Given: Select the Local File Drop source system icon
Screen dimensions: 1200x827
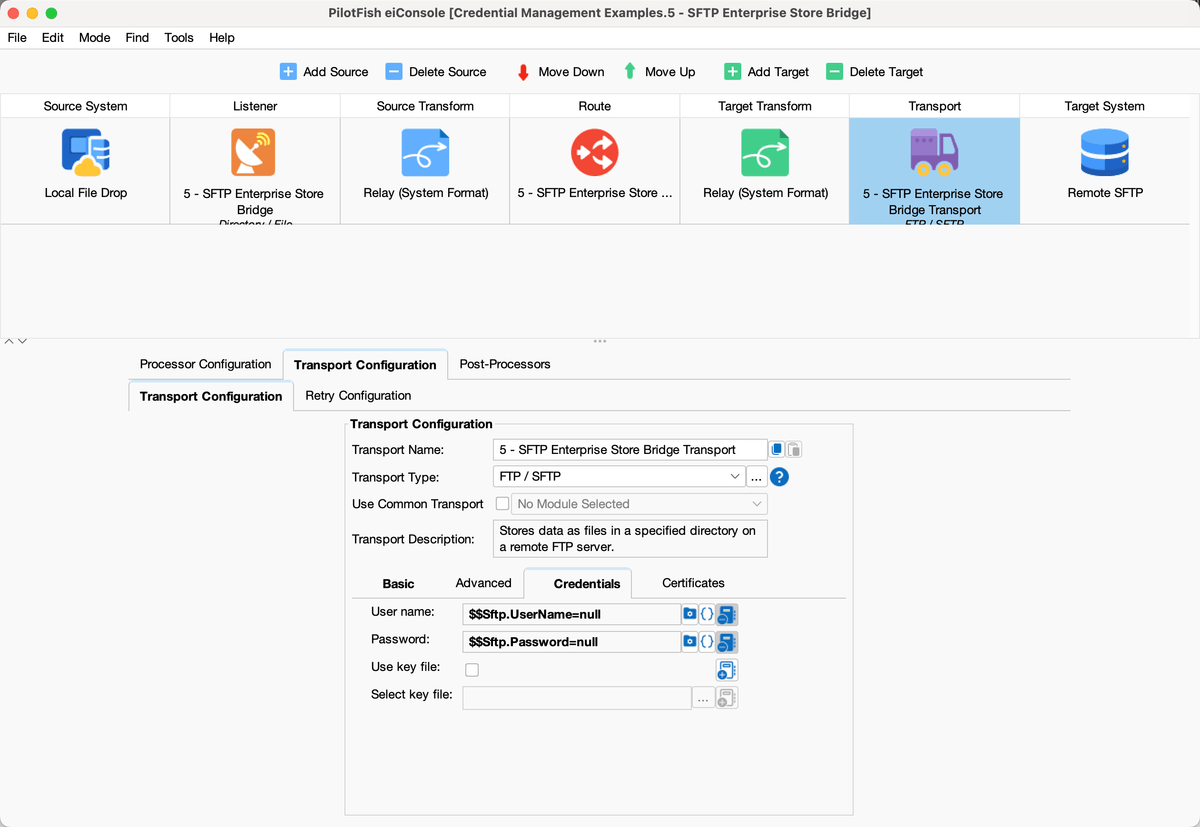Looking at the screenshot, I should (86, 152).
